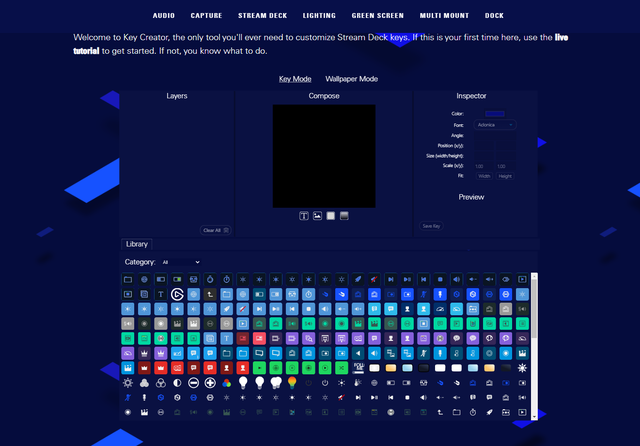Viewport: 640px width, 446px height.
Task: Select the Library tab
Action: [x=137, y=244]
